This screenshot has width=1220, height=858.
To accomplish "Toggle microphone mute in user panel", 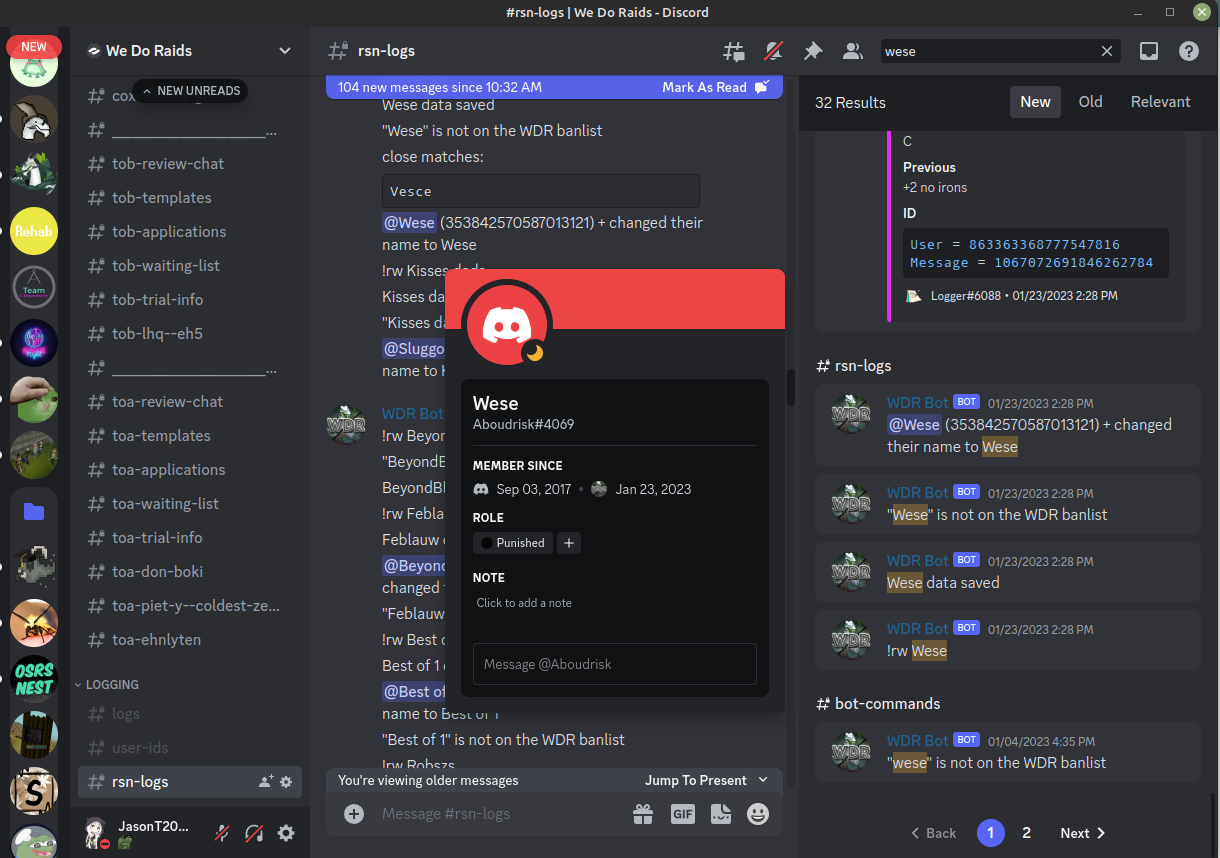I will tap(222, 832).
